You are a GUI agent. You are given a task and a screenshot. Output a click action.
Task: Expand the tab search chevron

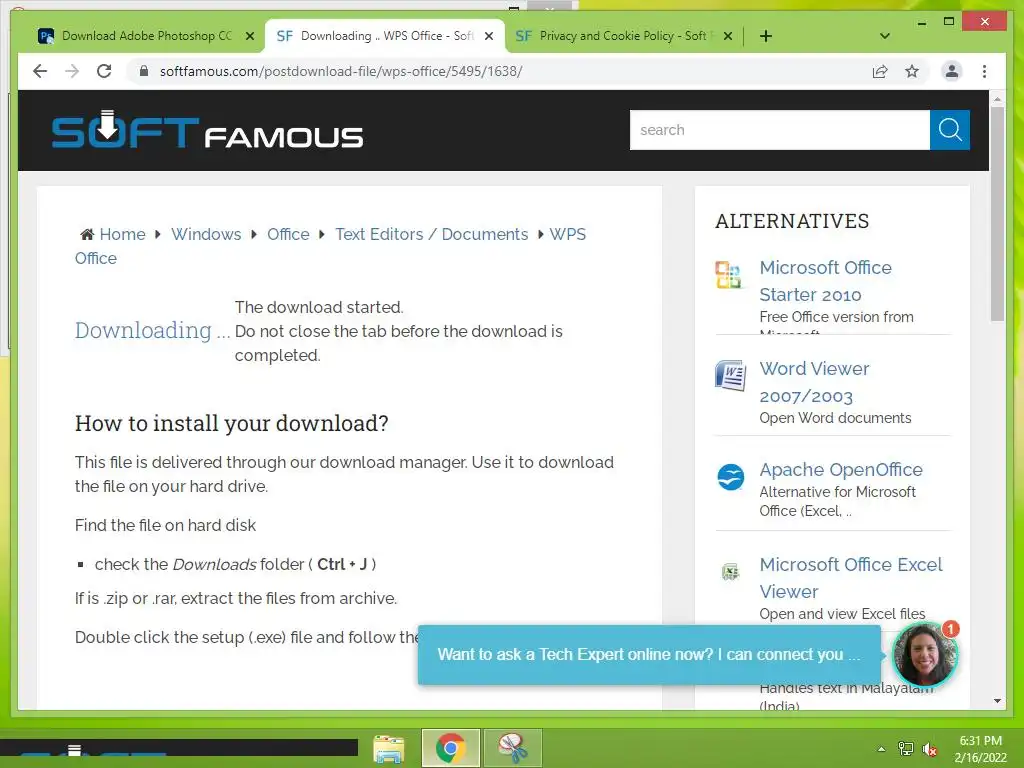[x=884, y=36]
